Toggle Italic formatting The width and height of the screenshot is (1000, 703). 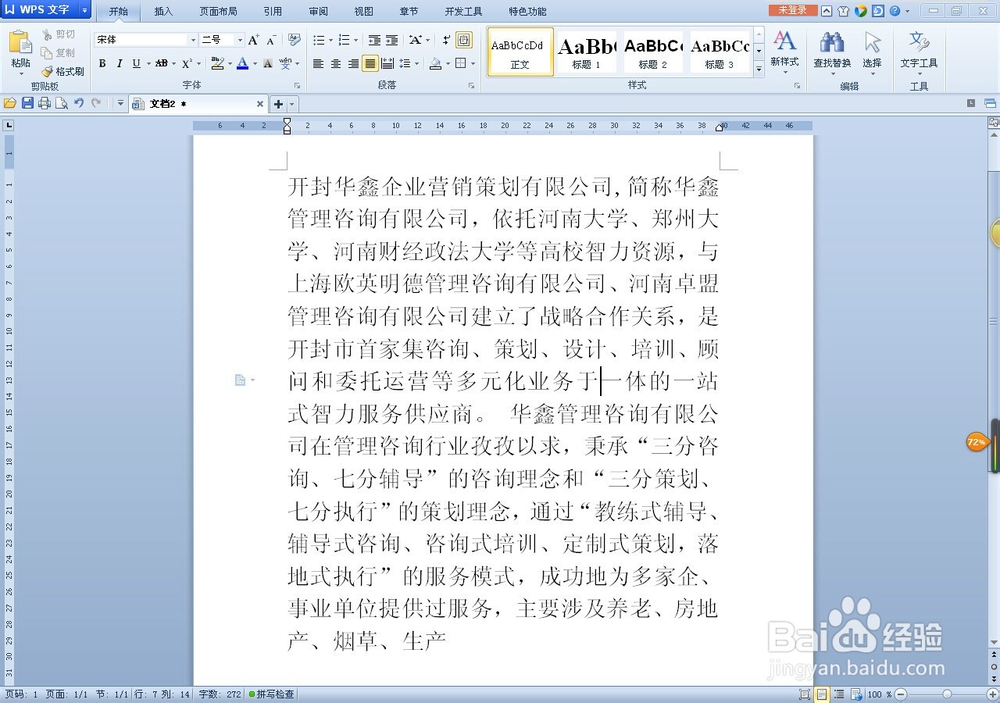pos(119,63)
